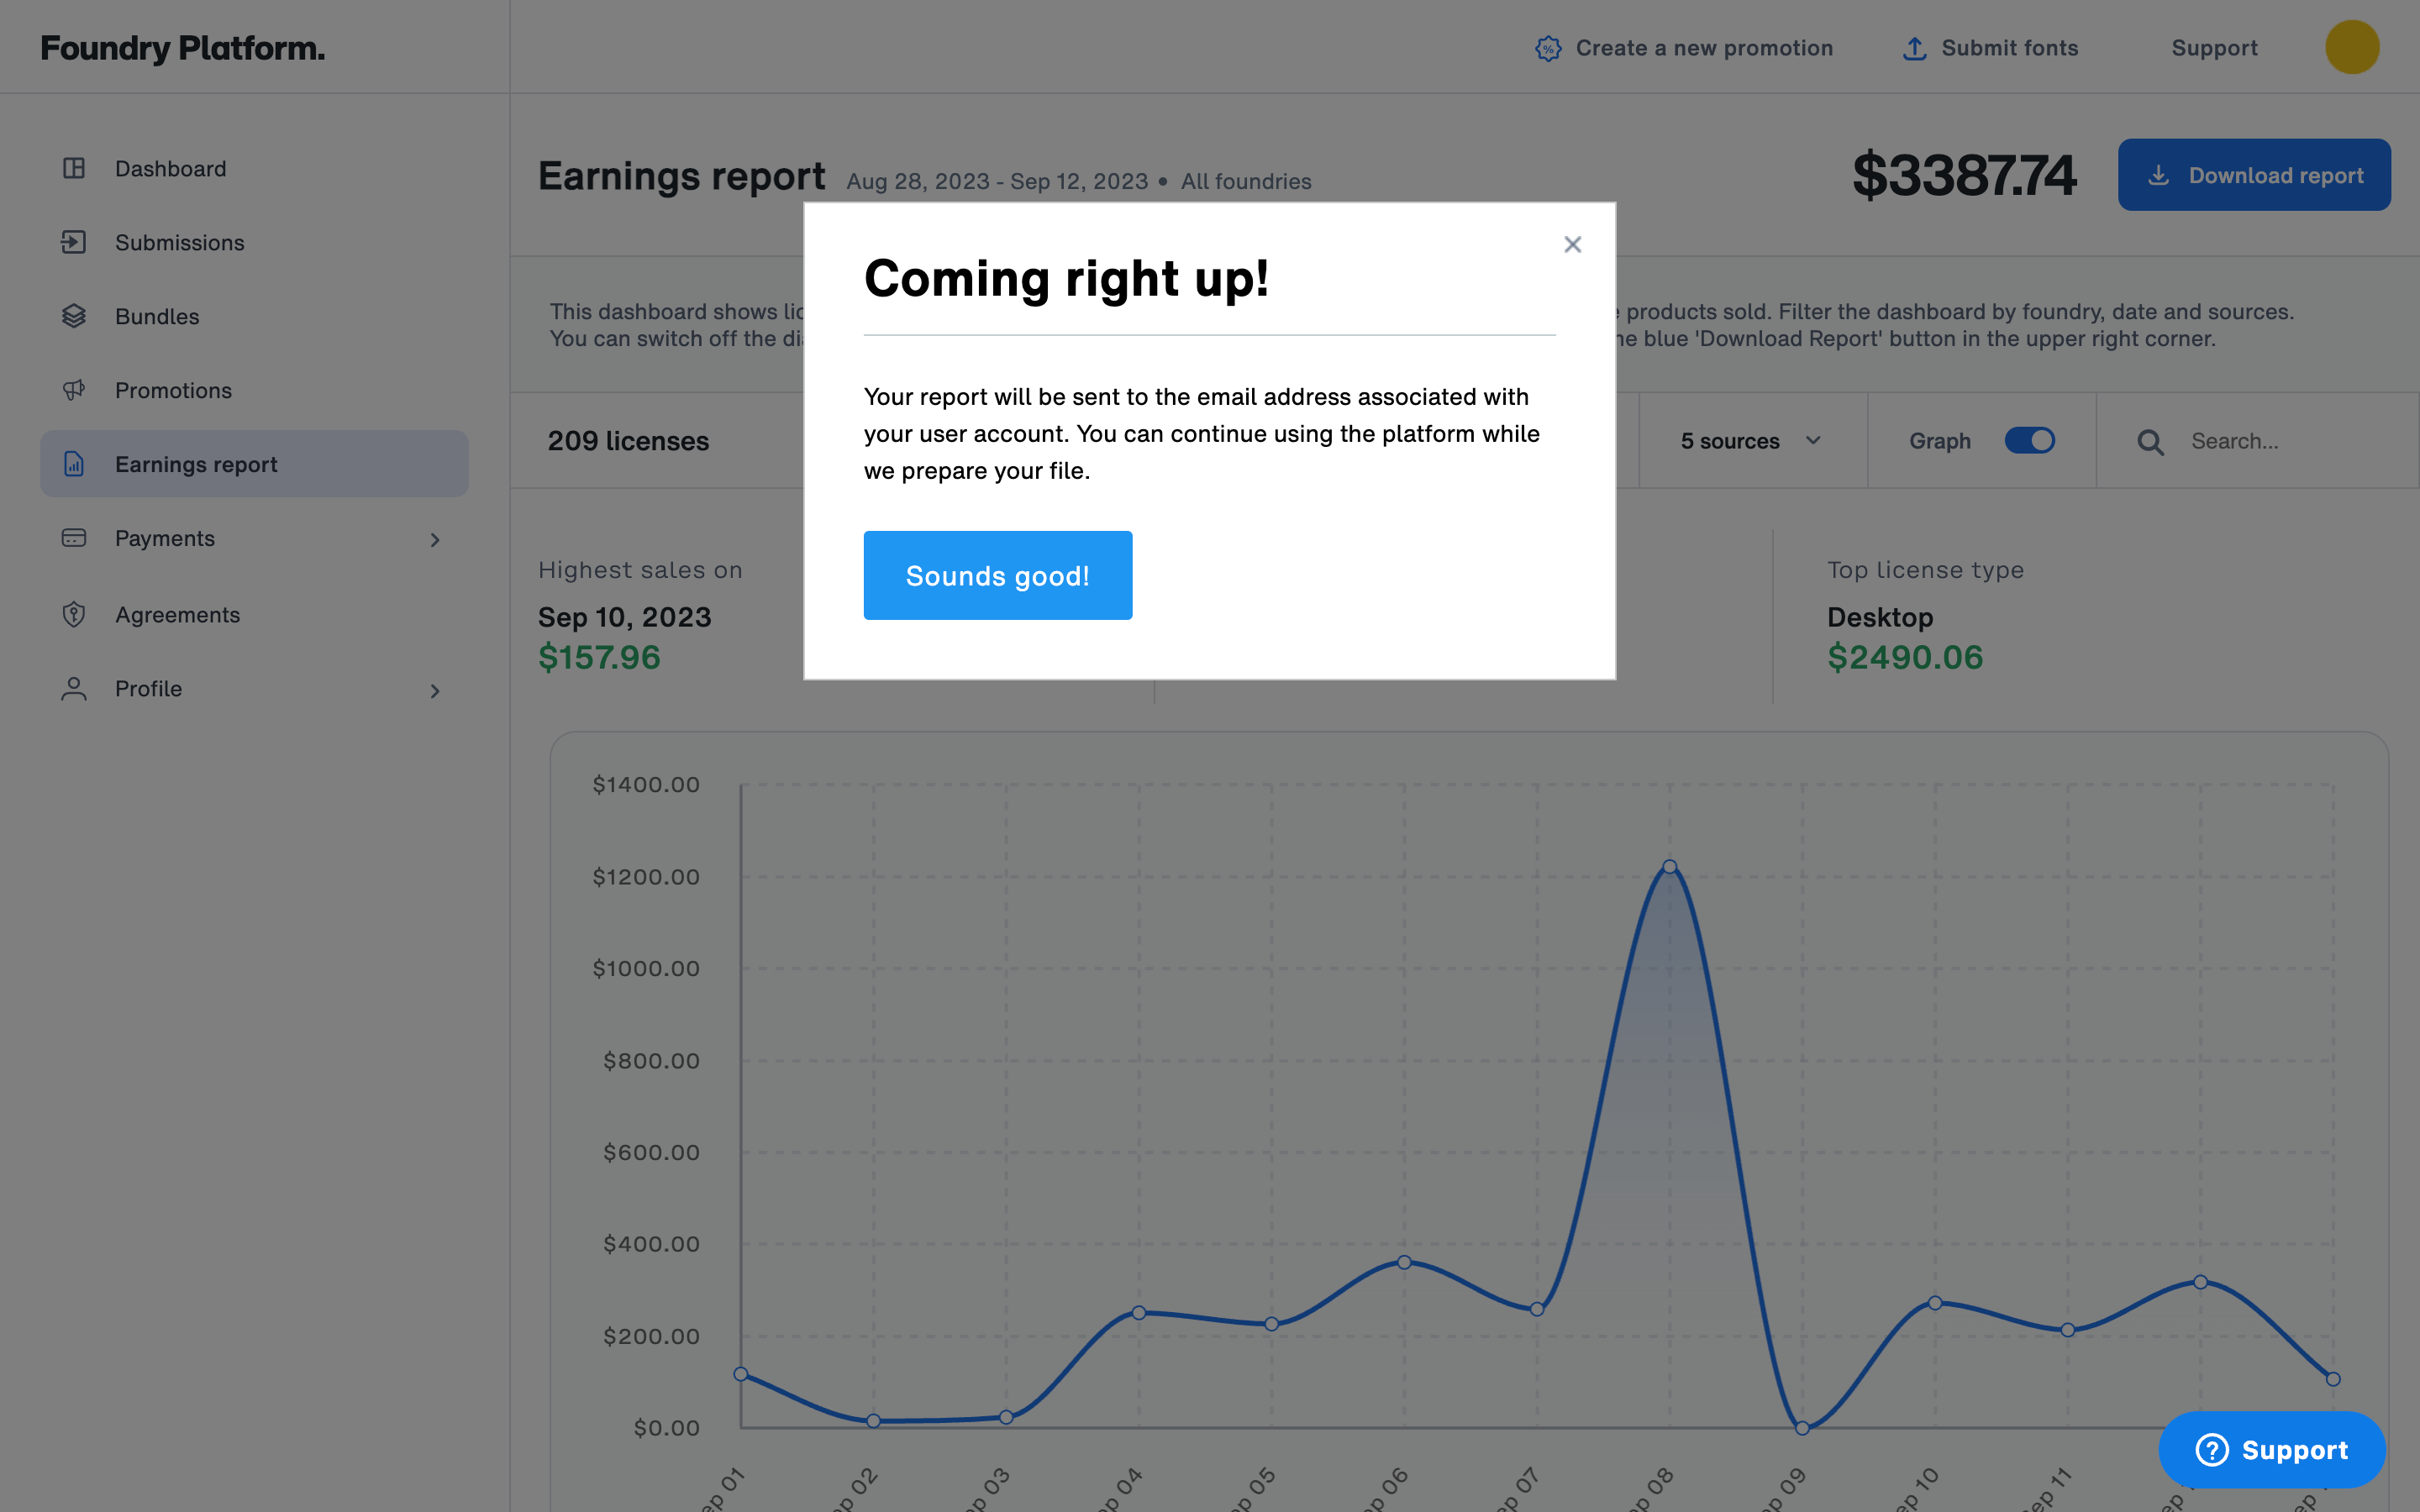
Task: Open the floating Support chat button
Action: [x=2272, y=1449]
